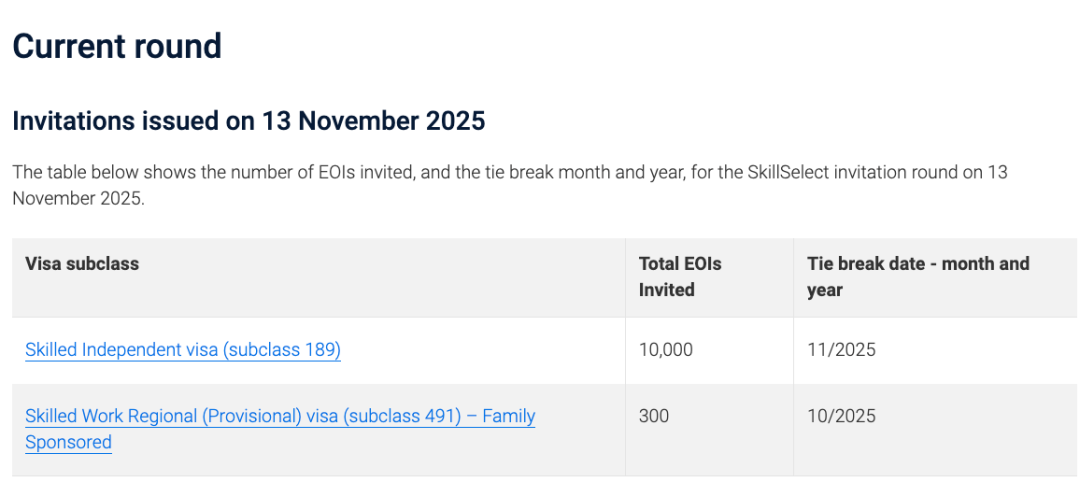Open Skilled Work Regional subclass 491 Family Sponsored link
1080x482 pixels.
point(280,416)
